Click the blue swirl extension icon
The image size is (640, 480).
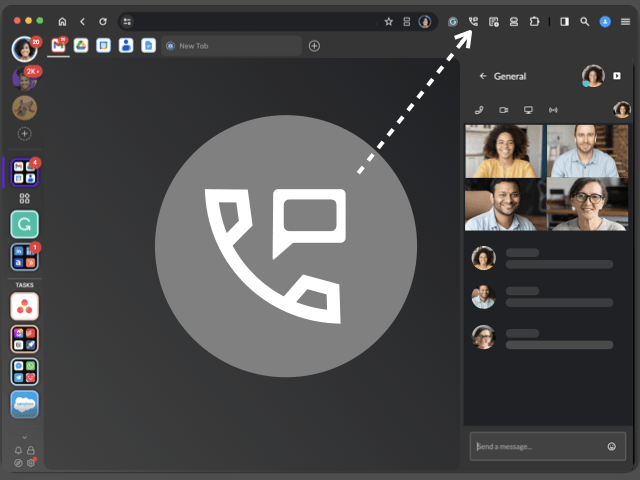pyautogui.click(x=453, y=22)
